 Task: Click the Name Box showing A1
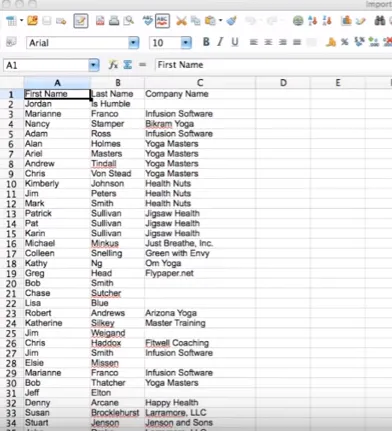click(46, 65)
